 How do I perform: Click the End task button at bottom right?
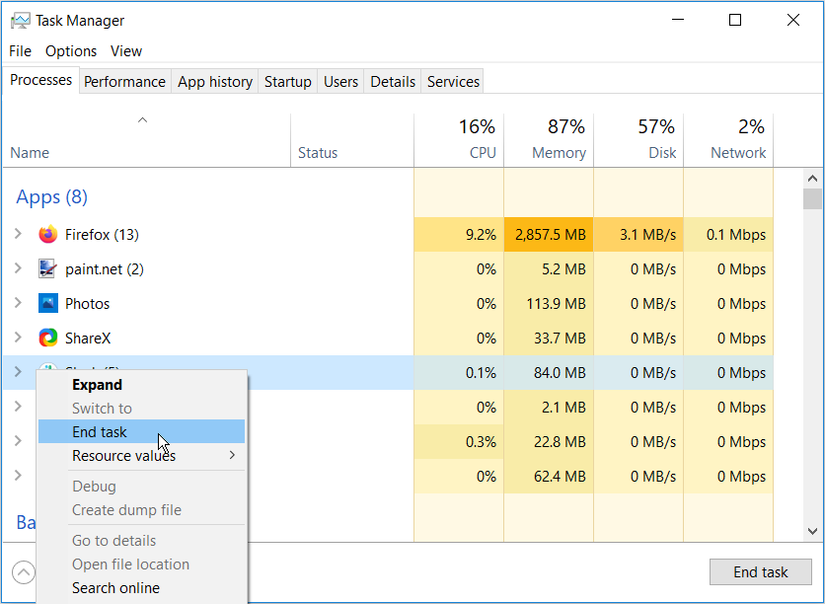760,572
